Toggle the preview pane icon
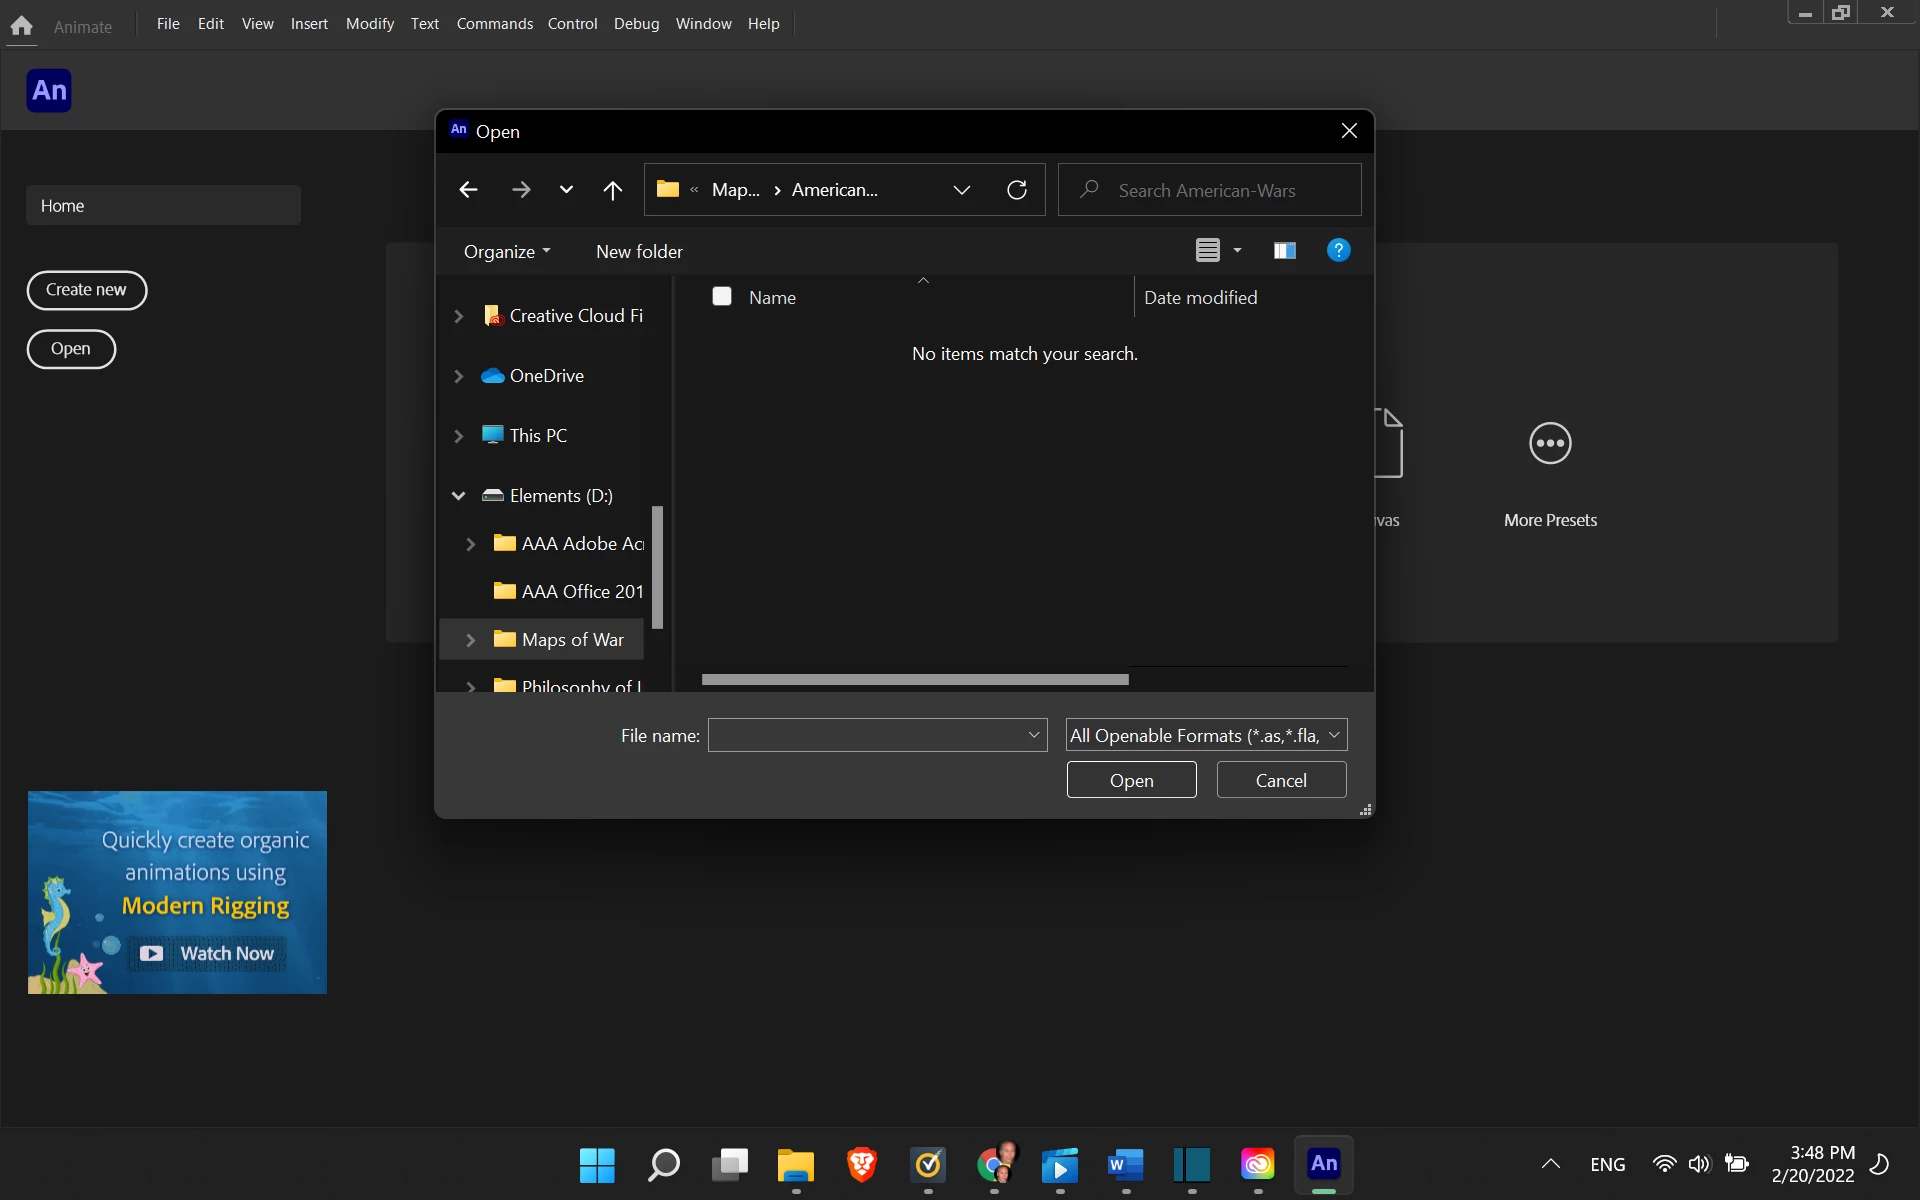 coord(1284,251)
